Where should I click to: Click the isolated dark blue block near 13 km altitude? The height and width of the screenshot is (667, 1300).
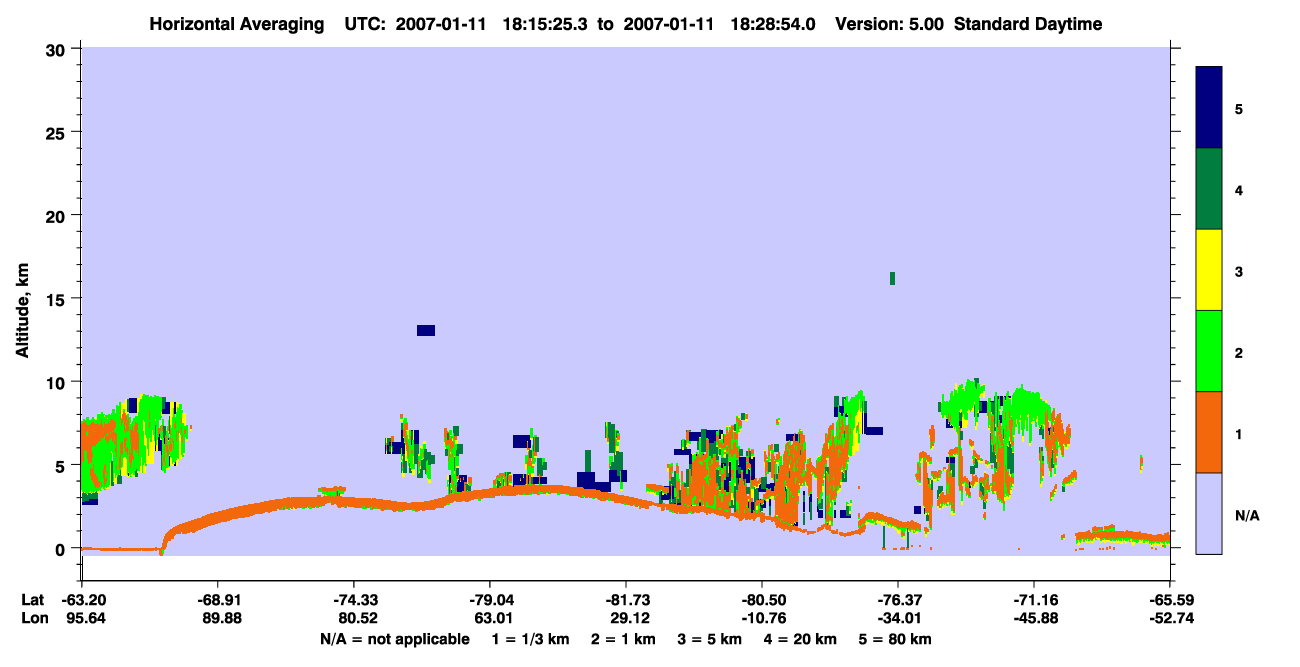click(426, 331)
